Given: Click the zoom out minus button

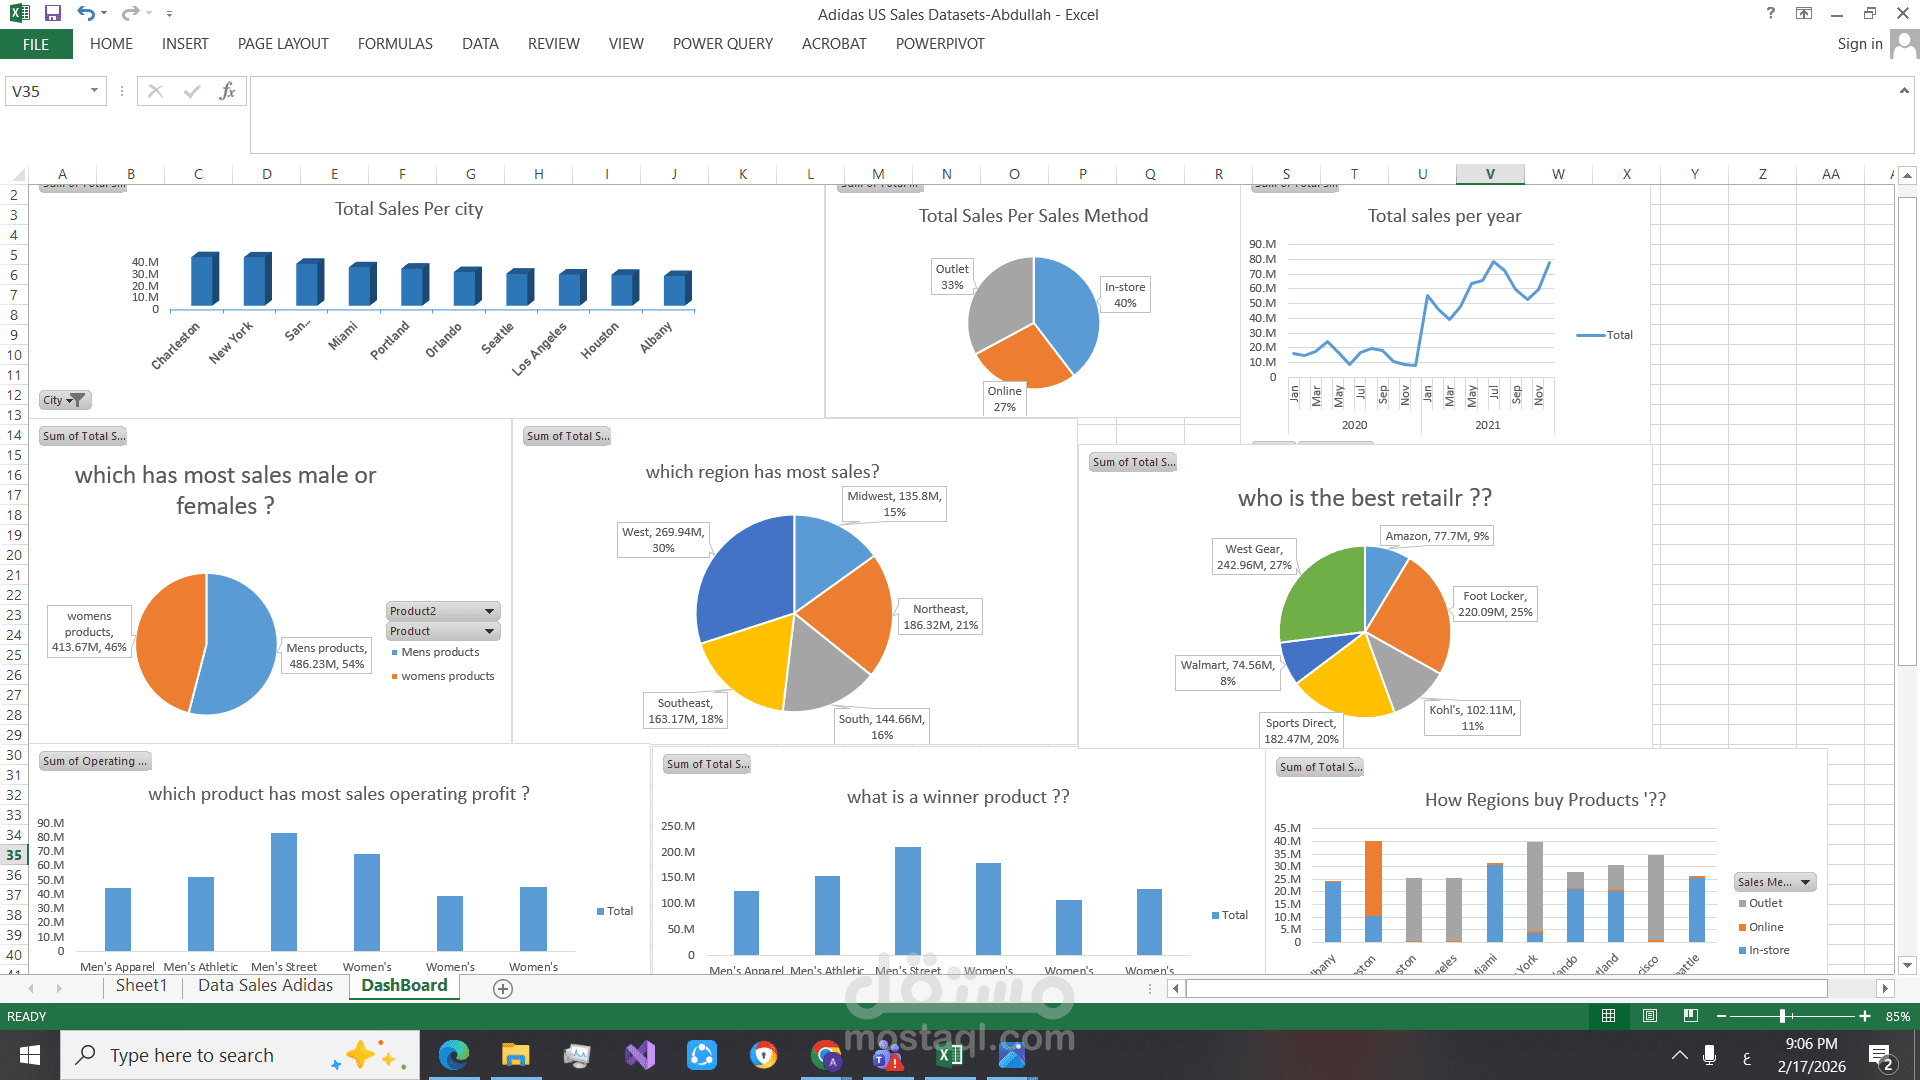Looking at the screenshot, I should click(x=1721, y=1016).
